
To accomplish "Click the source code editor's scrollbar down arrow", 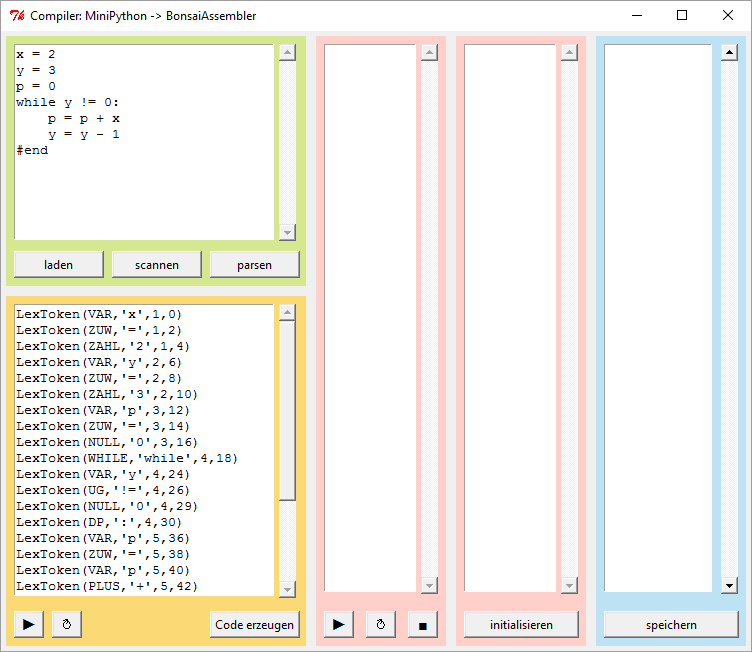I will pos(287,232).
